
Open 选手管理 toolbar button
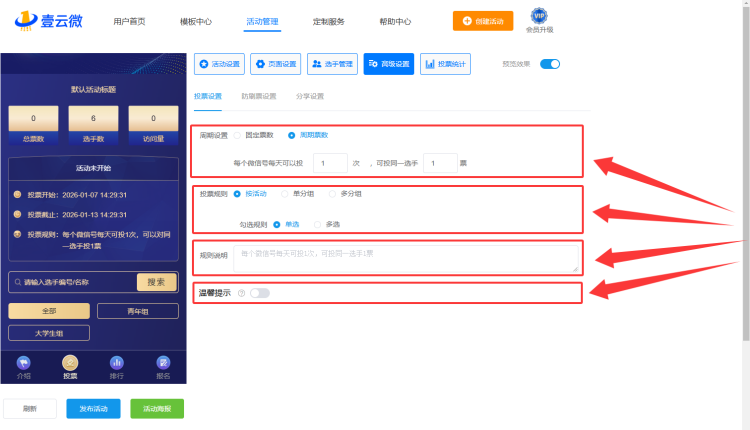pos(333,64)
